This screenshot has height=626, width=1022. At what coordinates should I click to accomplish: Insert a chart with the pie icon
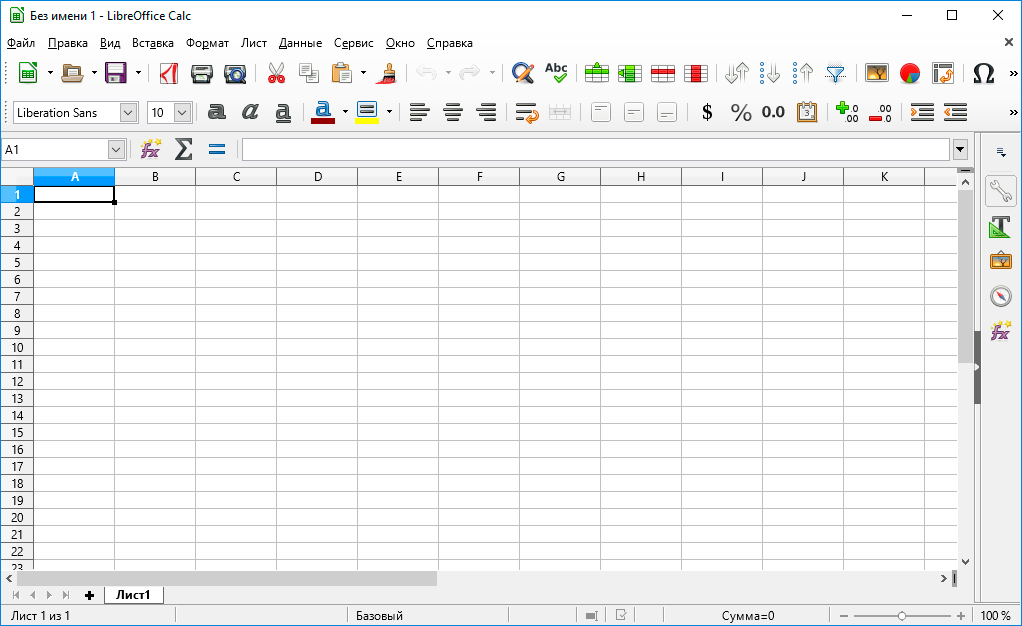pyautogui.click(x=910, y=73)
